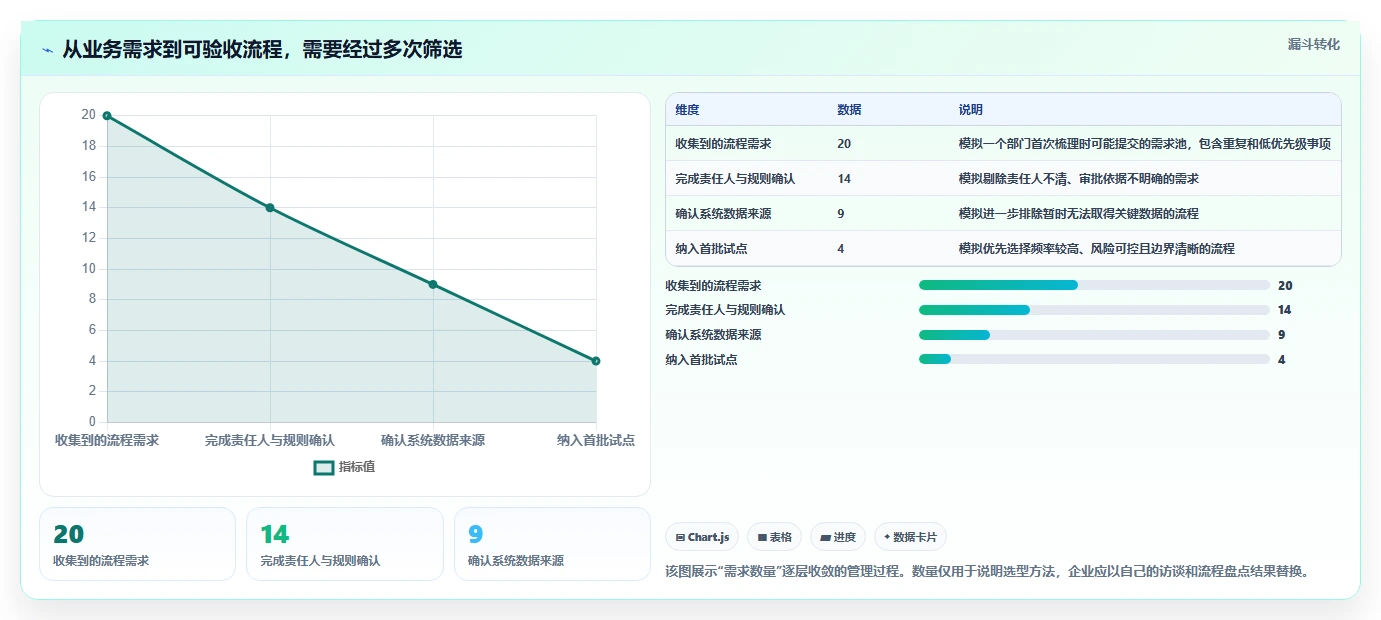The image size is (1381, 620).
Task: Click the 维度 column header
Action: pyautogui.click(x=687, y=110)
